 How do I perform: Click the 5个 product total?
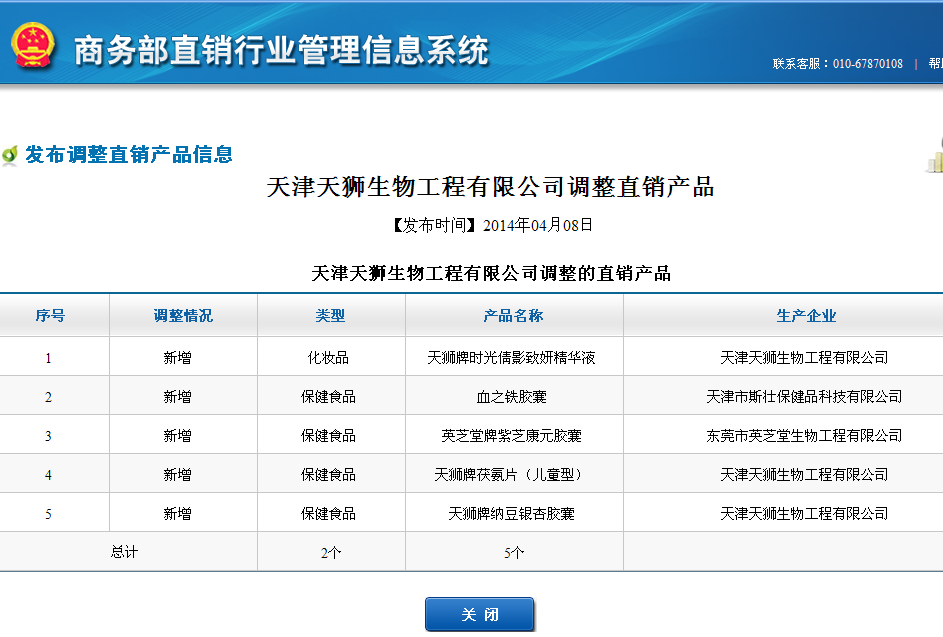tap(514, 553)
